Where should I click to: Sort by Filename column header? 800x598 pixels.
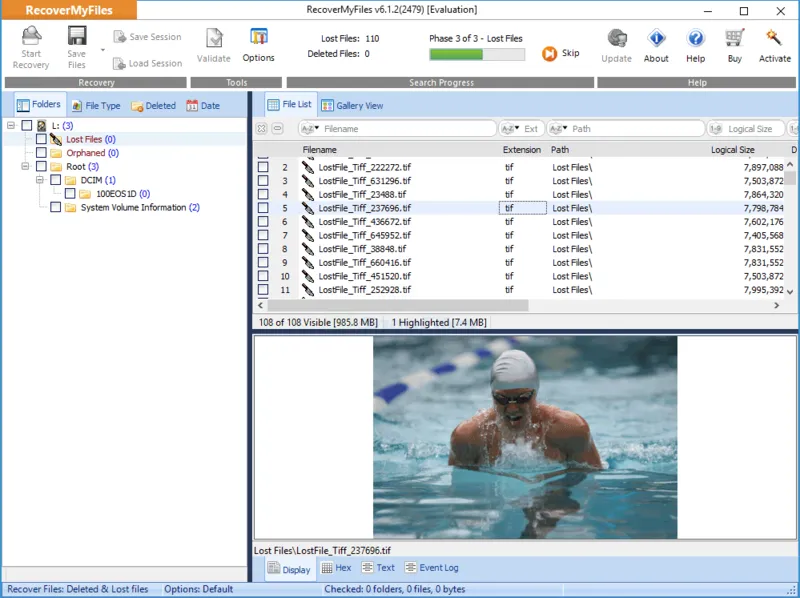pos(319,150)
